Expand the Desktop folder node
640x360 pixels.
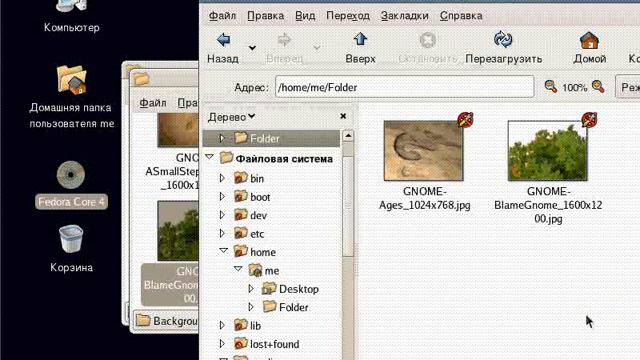[251, 289]
